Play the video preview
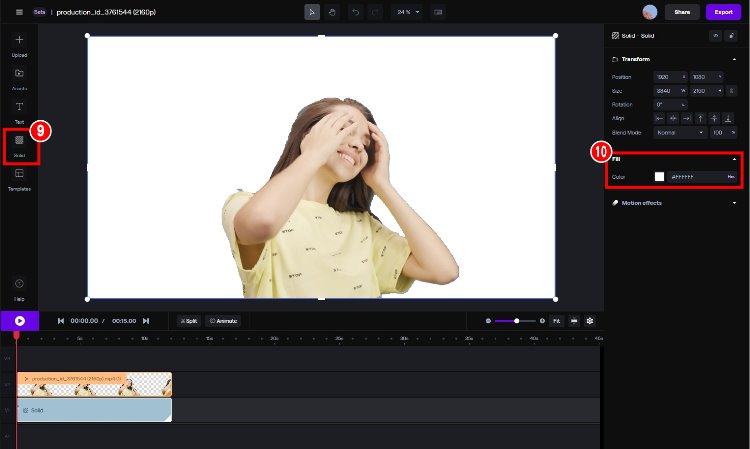Image resolution: width=750 pixels, height=449 pixels. pos(20,321)
